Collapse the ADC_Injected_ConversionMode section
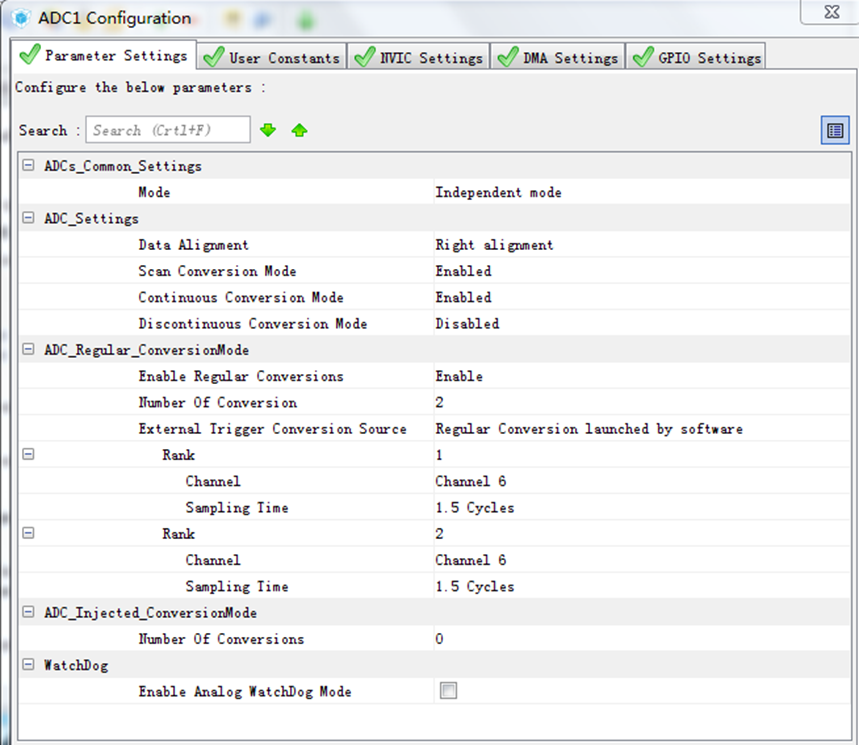 (x=28, y=612)
